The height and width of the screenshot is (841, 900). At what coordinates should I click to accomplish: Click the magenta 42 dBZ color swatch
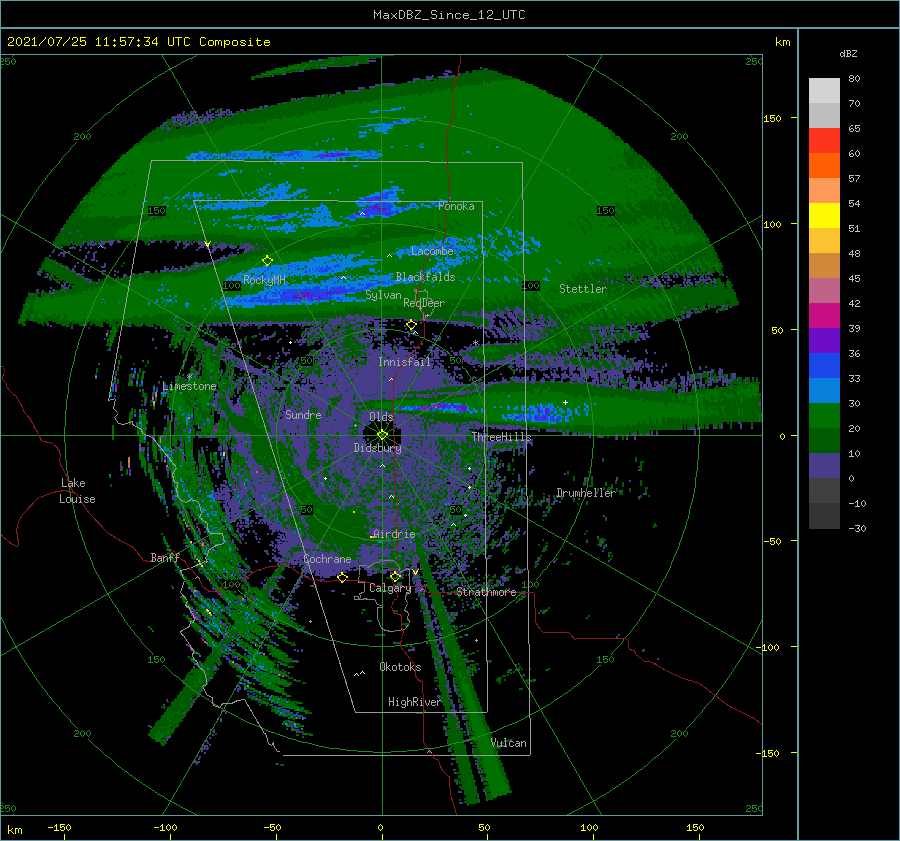(x=824, y=315)
